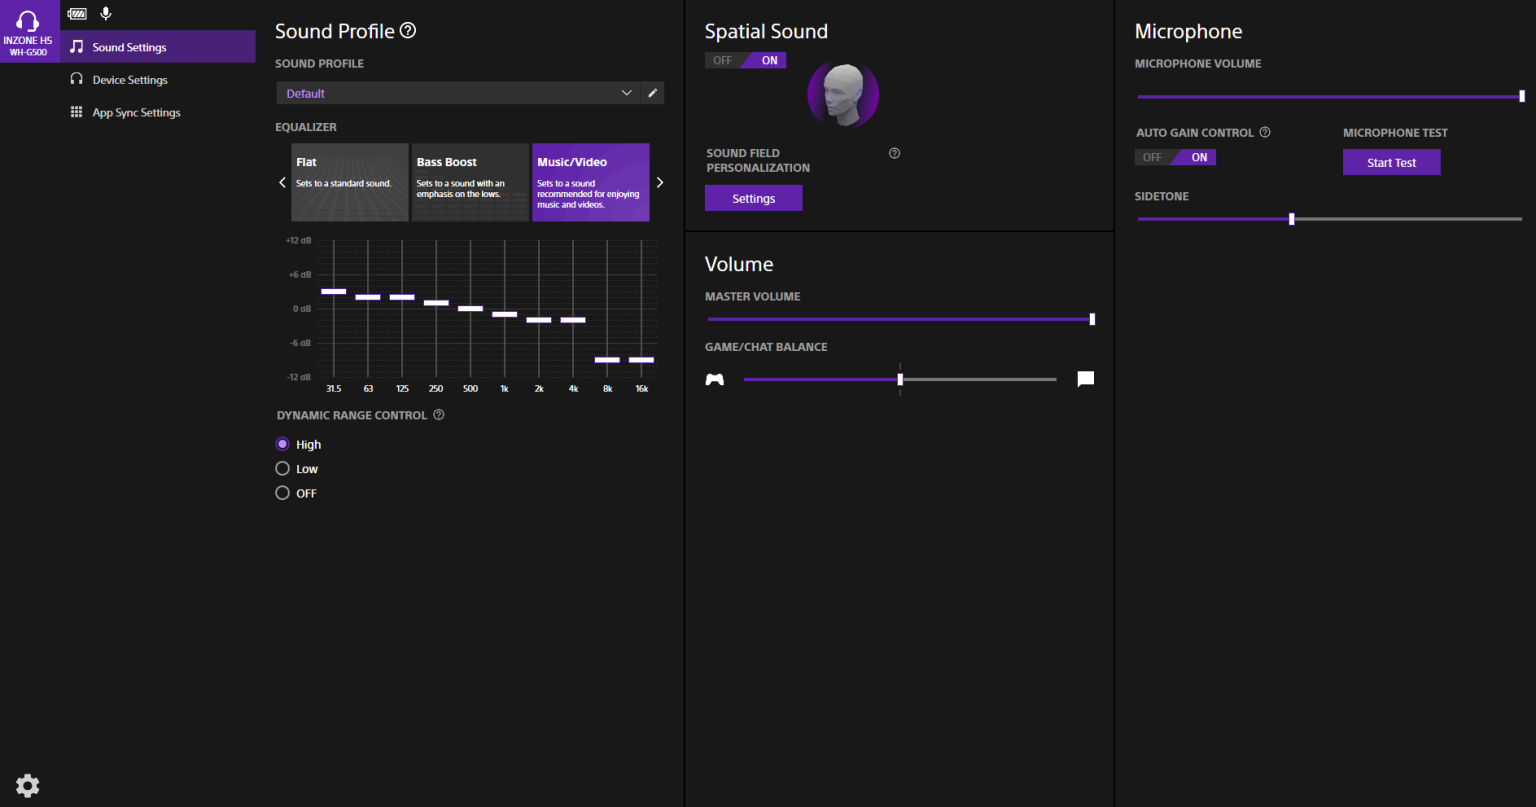Open help icon next to Sound Profile heading
The image size is (1536, 807).
click(408, 31)
